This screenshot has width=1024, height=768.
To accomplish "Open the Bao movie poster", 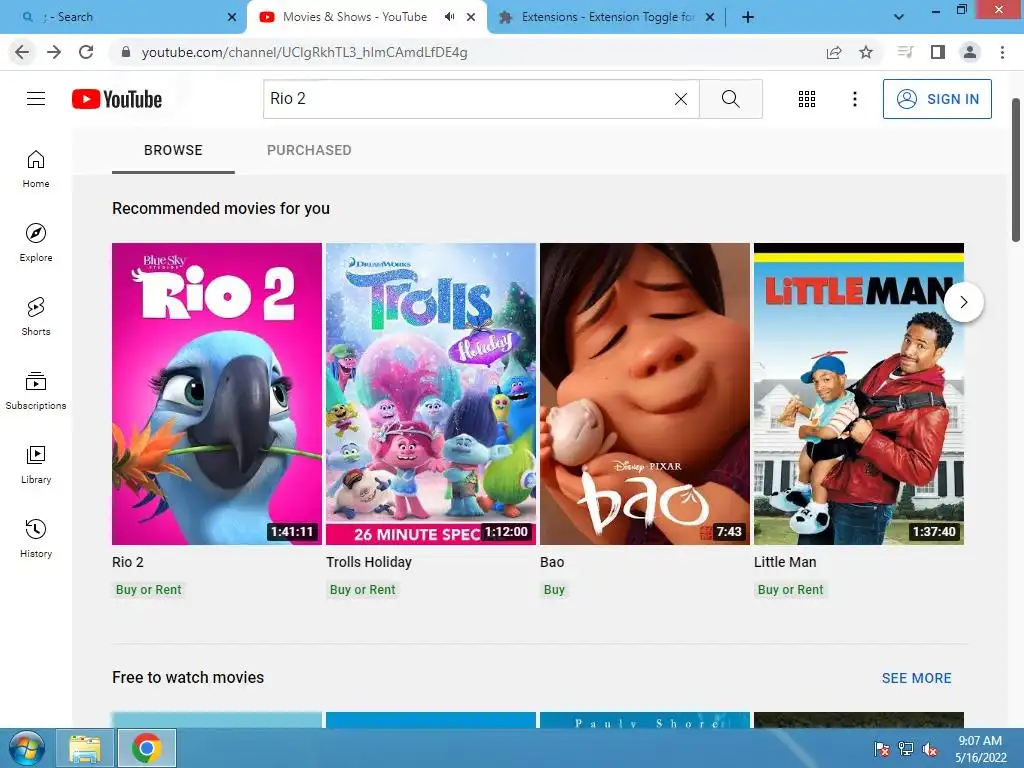I will coord(645,394).
